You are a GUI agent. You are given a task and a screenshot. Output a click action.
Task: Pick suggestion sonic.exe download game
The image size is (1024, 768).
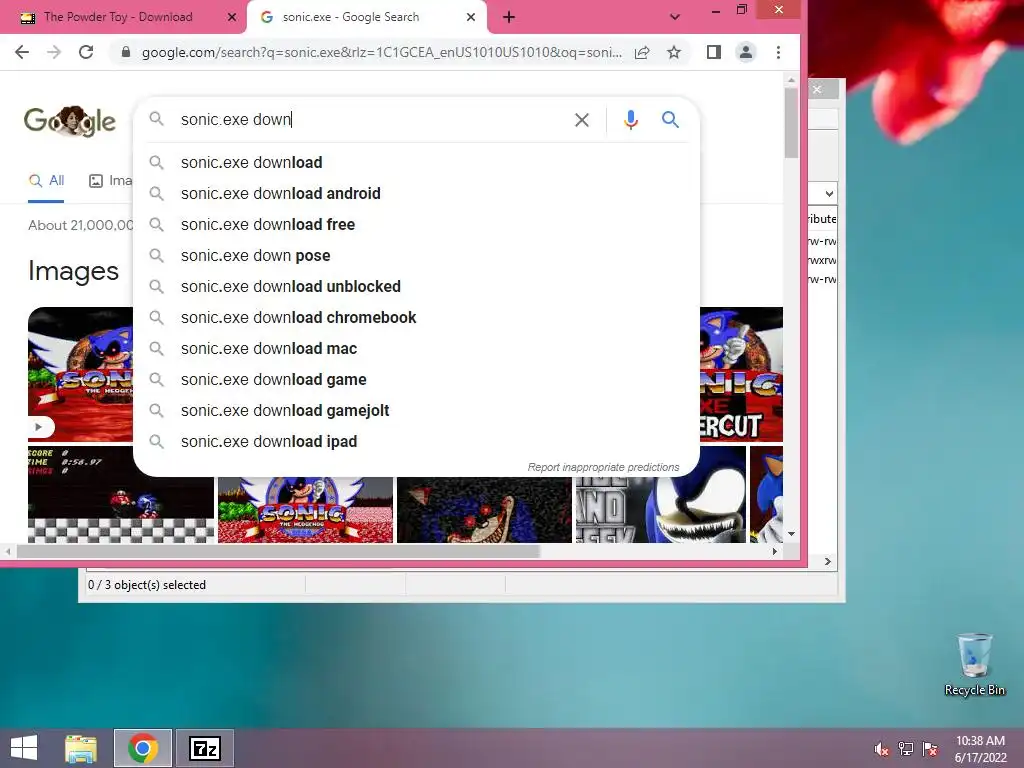(416, 379)
